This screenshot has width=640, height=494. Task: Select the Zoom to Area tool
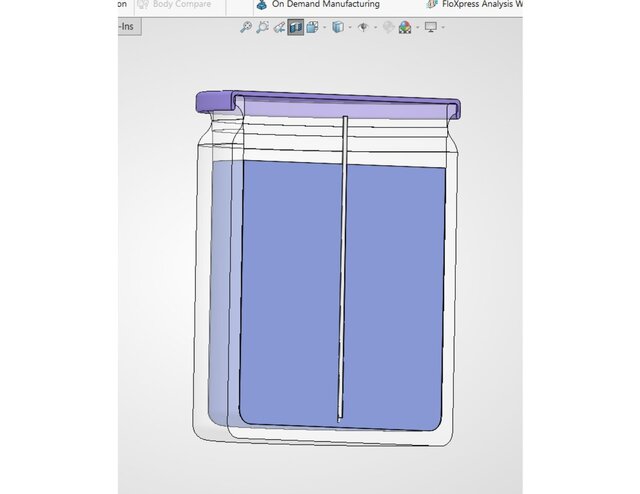coord(263,27)
